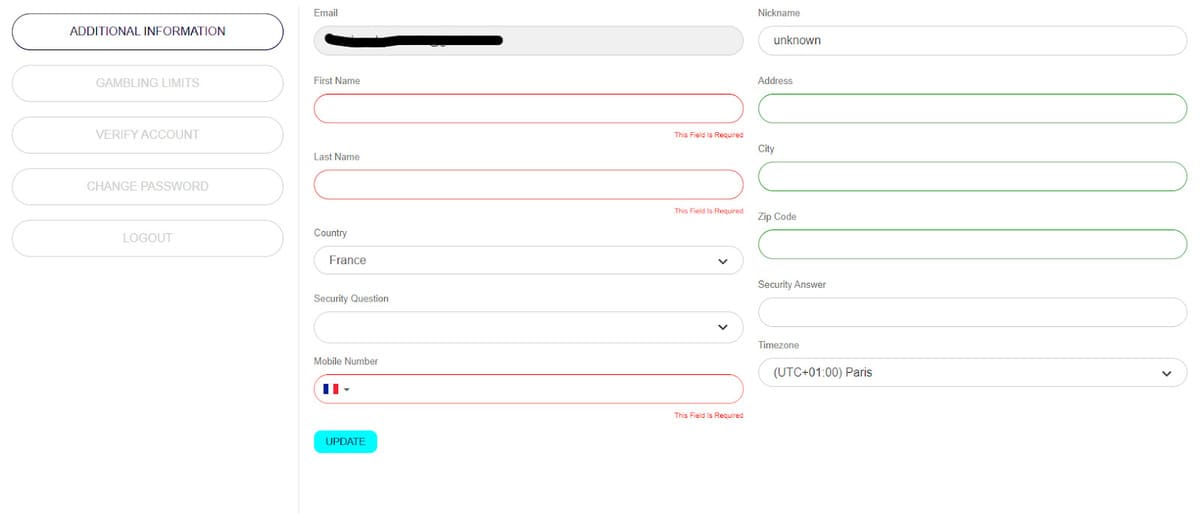Viewport: 1200px width, 513px height.
Task: Click the Nickname field showing unknown
Action: [x=972, y=41]
